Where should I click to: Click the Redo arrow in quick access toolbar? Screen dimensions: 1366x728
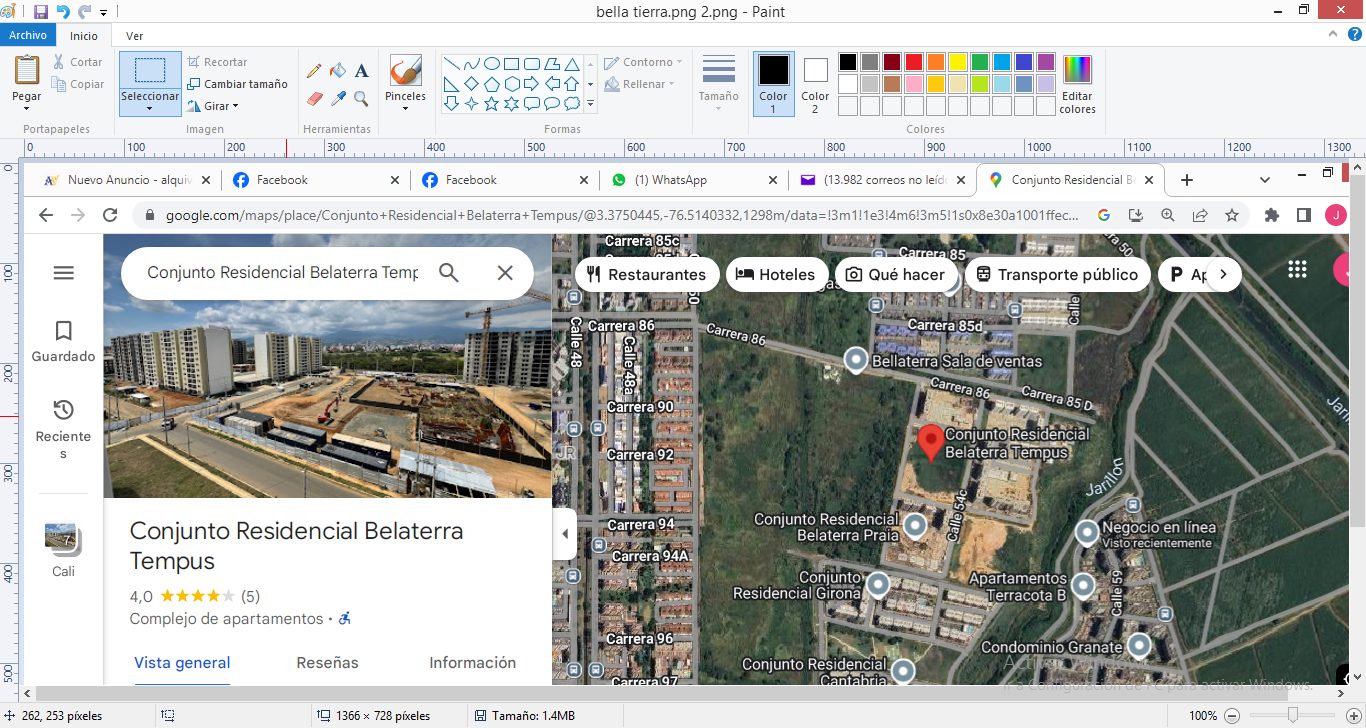point(84,12)
